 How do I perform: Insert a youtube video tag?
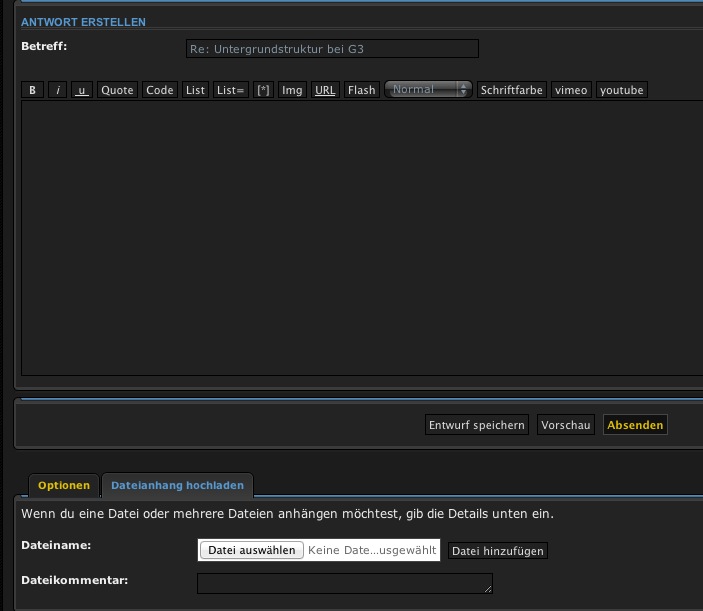621,90
